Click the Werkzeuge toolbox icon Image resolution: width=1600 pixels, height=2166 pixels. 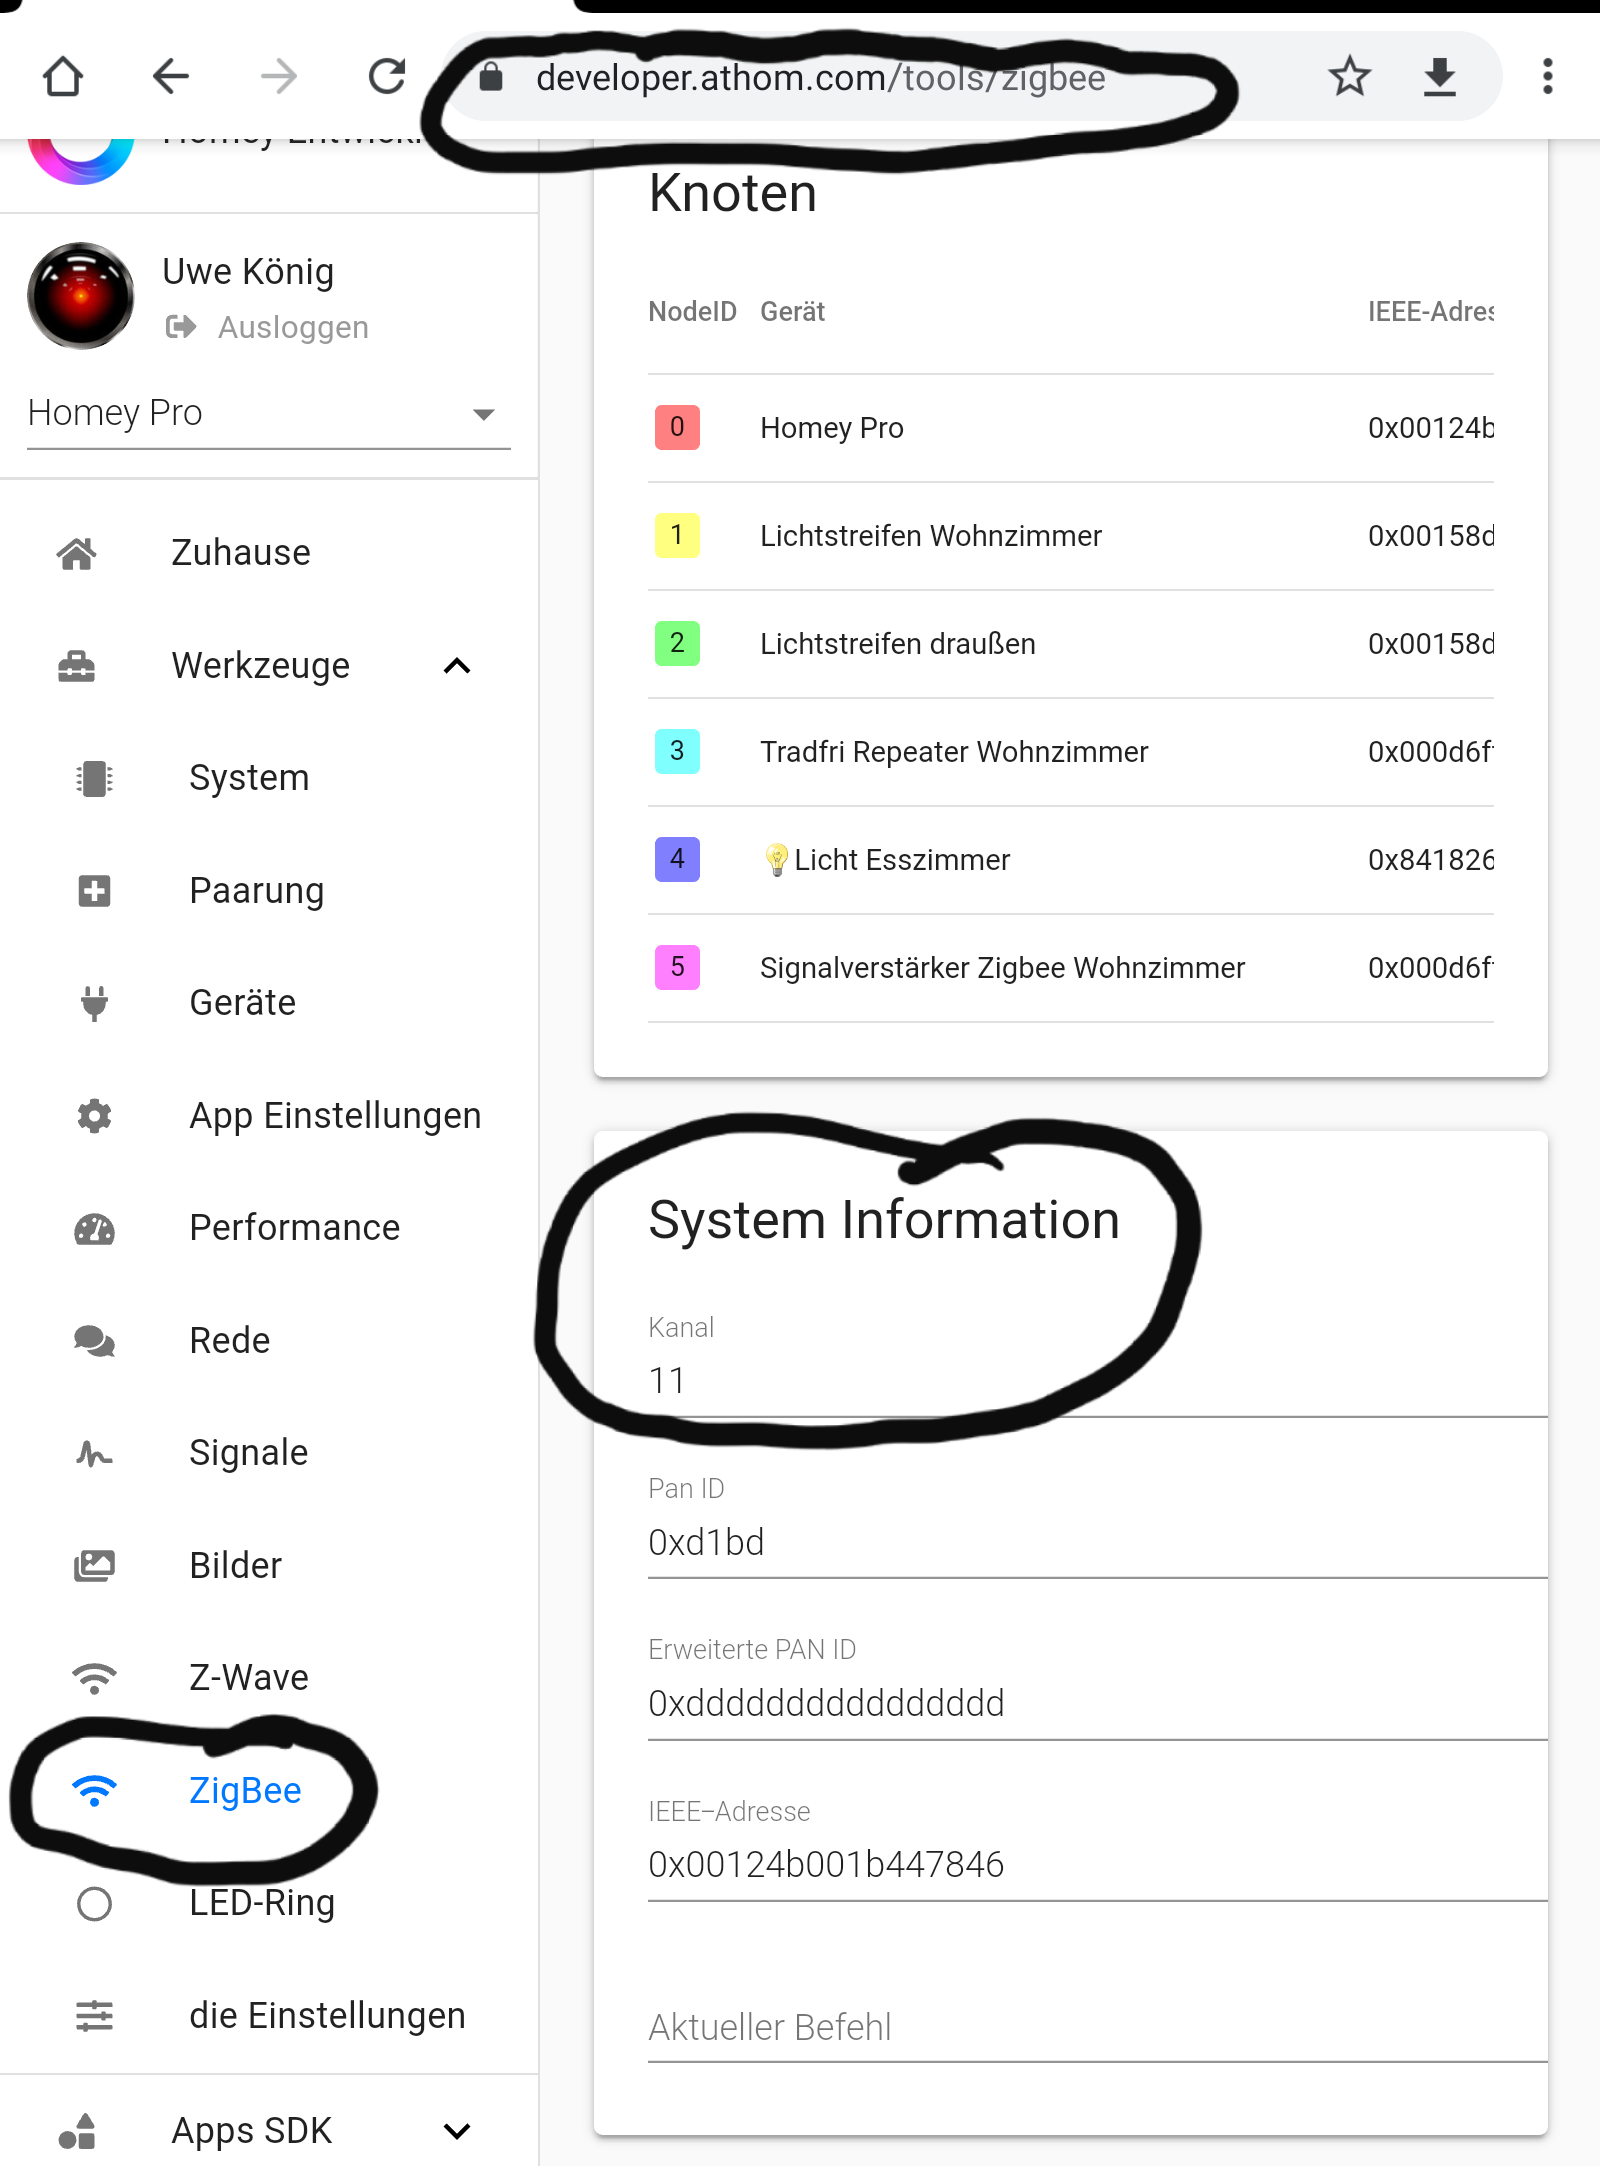tap(76, 665)
